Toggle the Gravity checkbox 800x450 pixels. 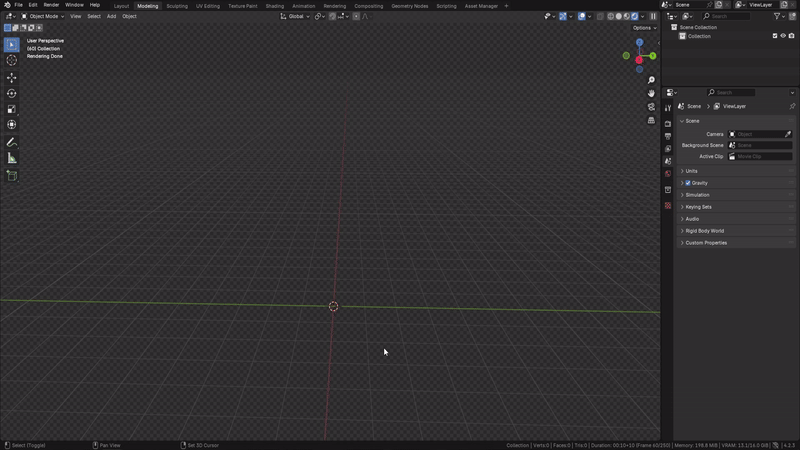[688, 183]
